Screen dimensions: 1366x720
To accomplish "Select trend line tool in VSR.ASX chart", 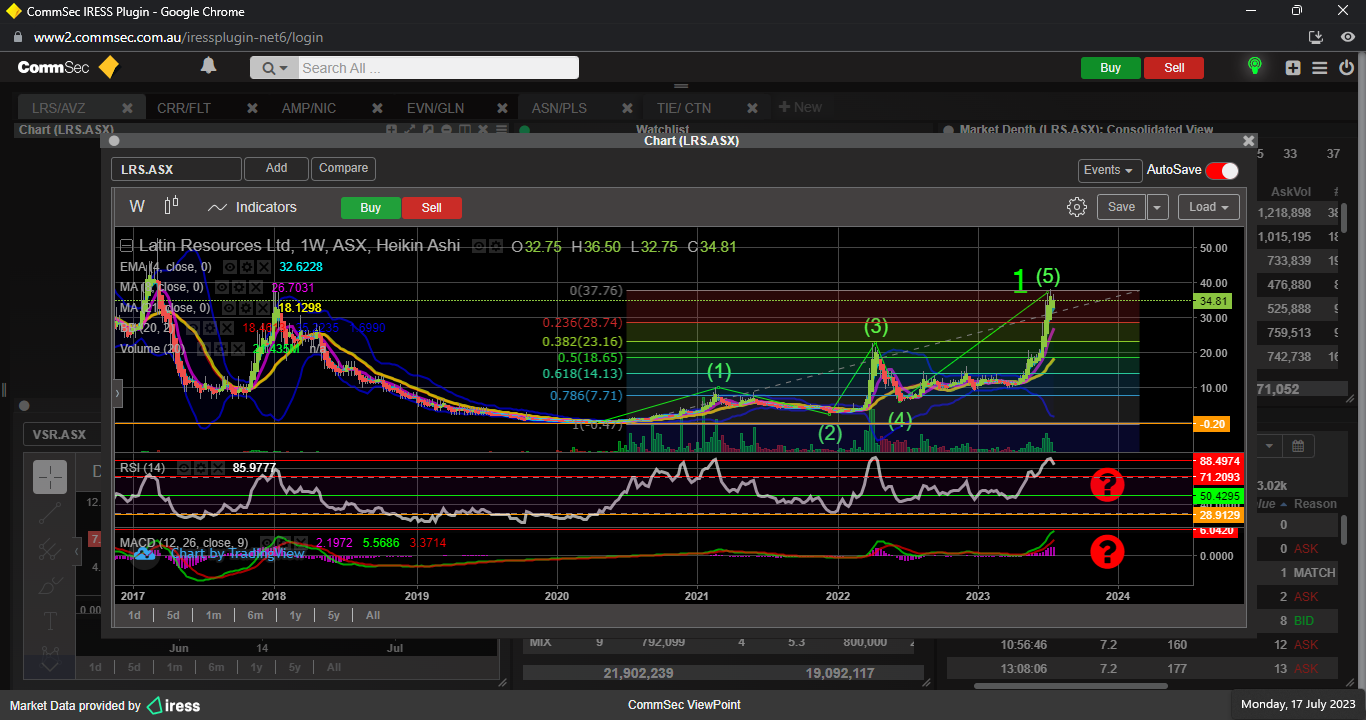I will [50, 514].
